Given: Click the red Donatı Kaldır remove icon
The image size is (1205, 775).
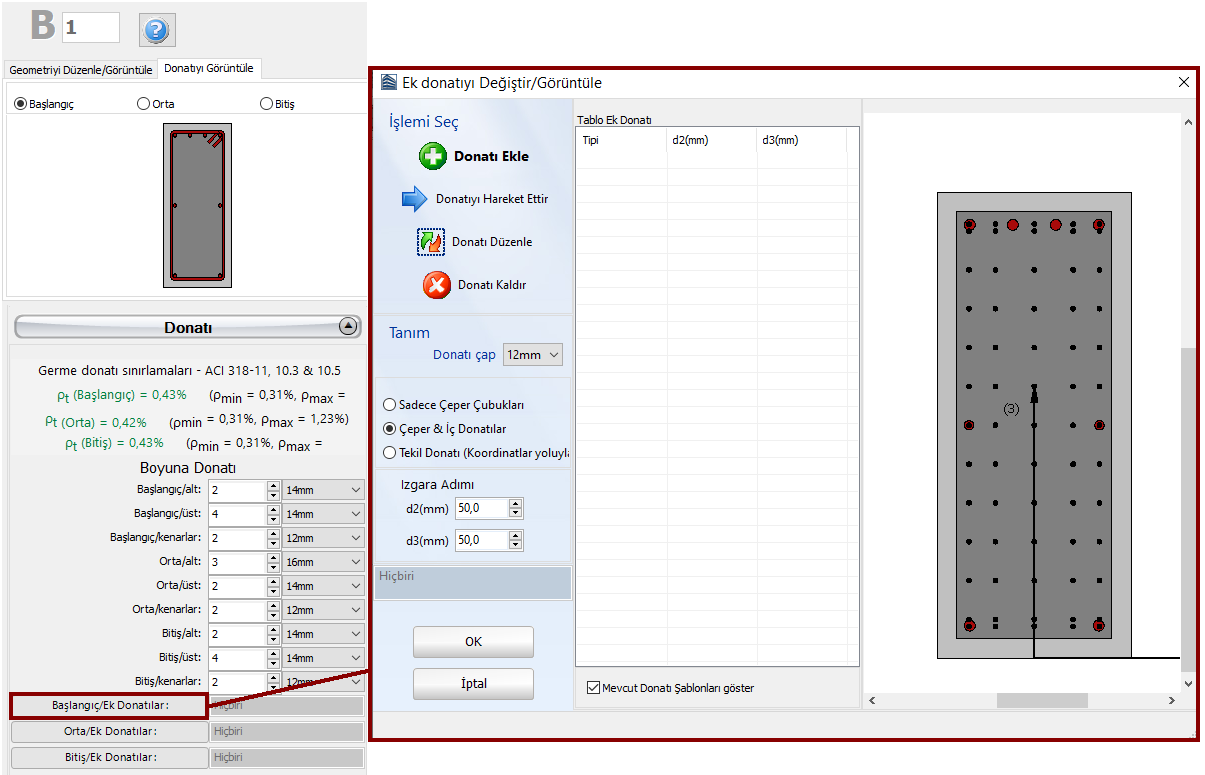Looking at the screenshot, I should [x=437, y=285].
